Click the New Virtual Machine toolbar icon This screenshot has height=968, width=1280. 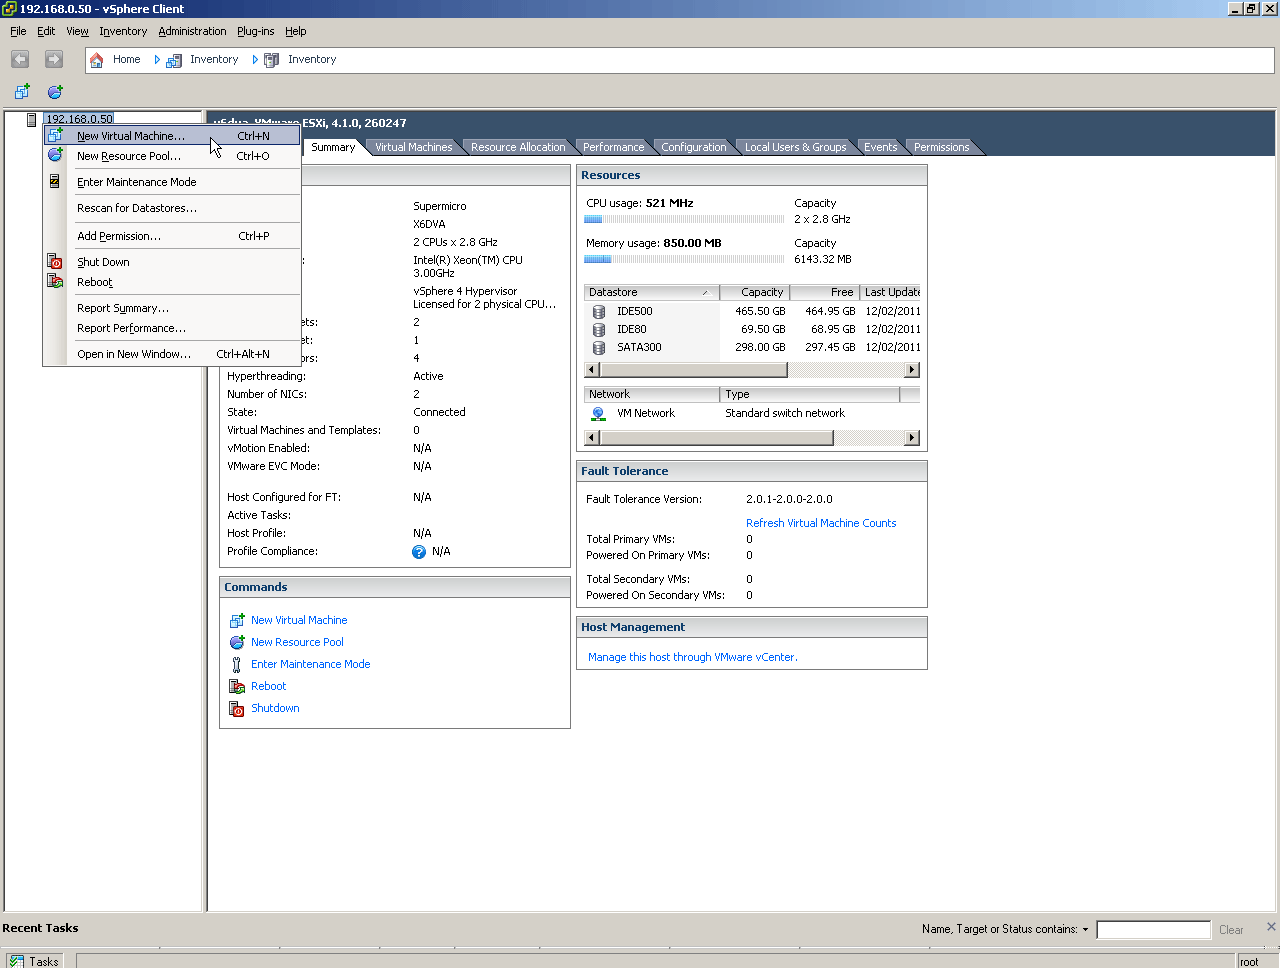22,92
